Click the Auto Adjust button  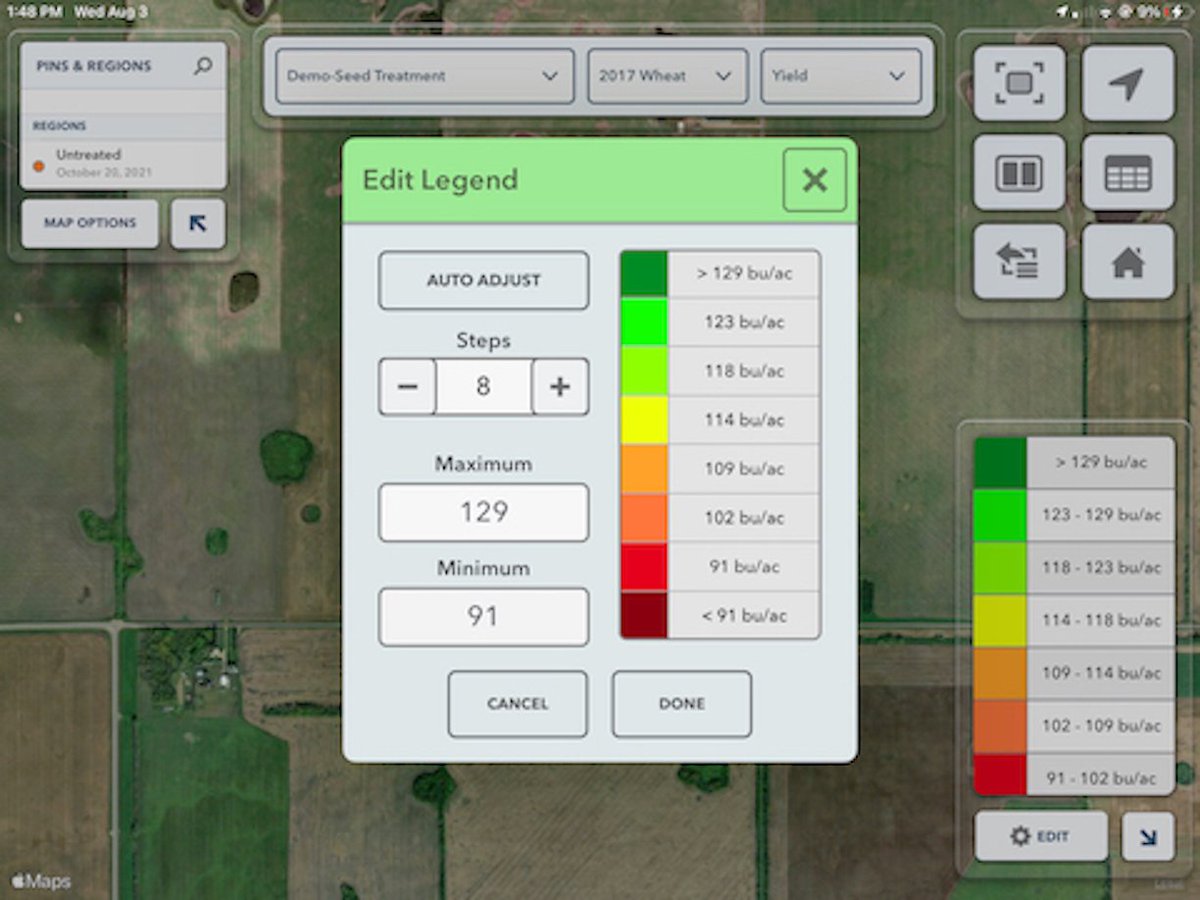(x=483, y=281)
